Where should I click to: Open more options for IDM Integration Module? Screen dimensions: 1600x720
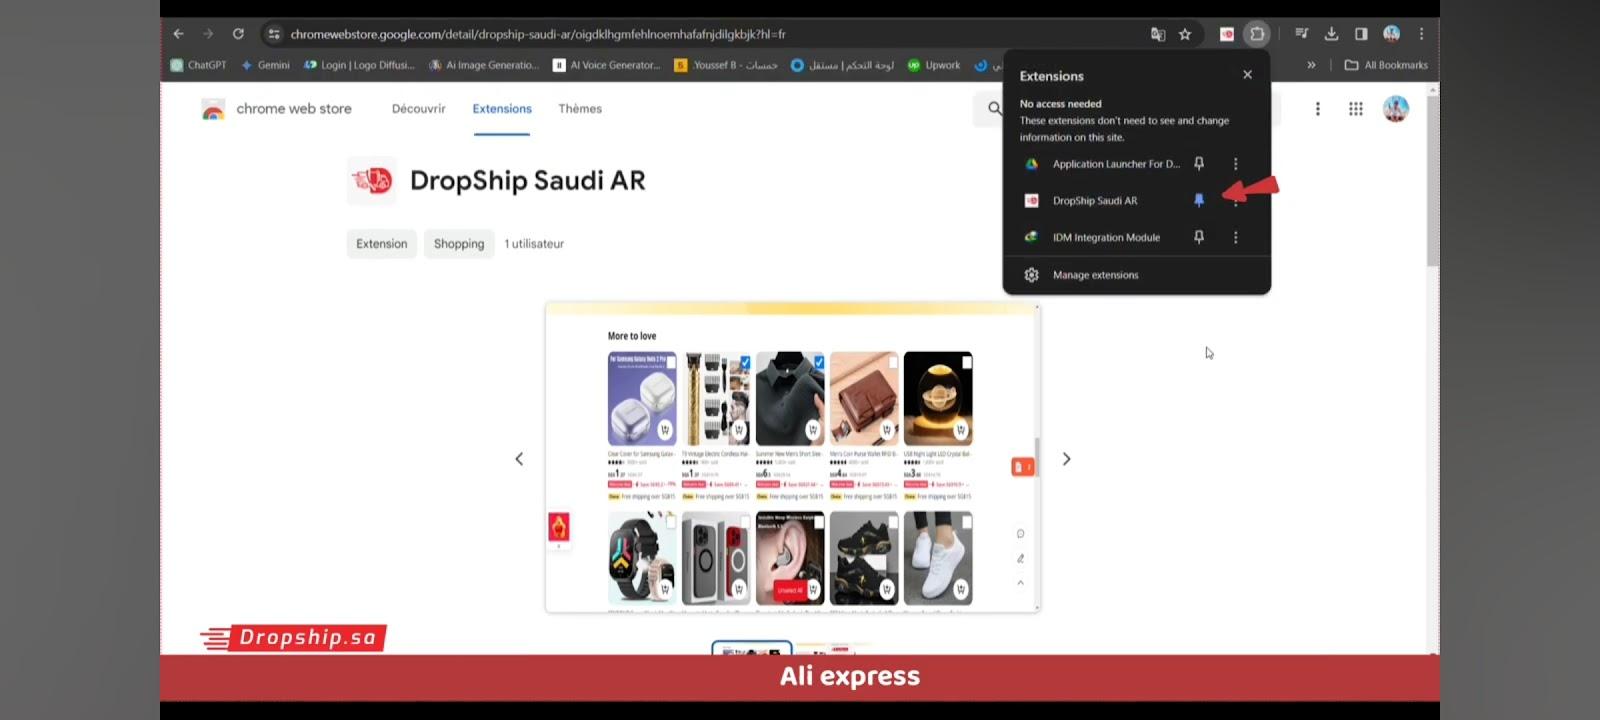(1235, 238)
